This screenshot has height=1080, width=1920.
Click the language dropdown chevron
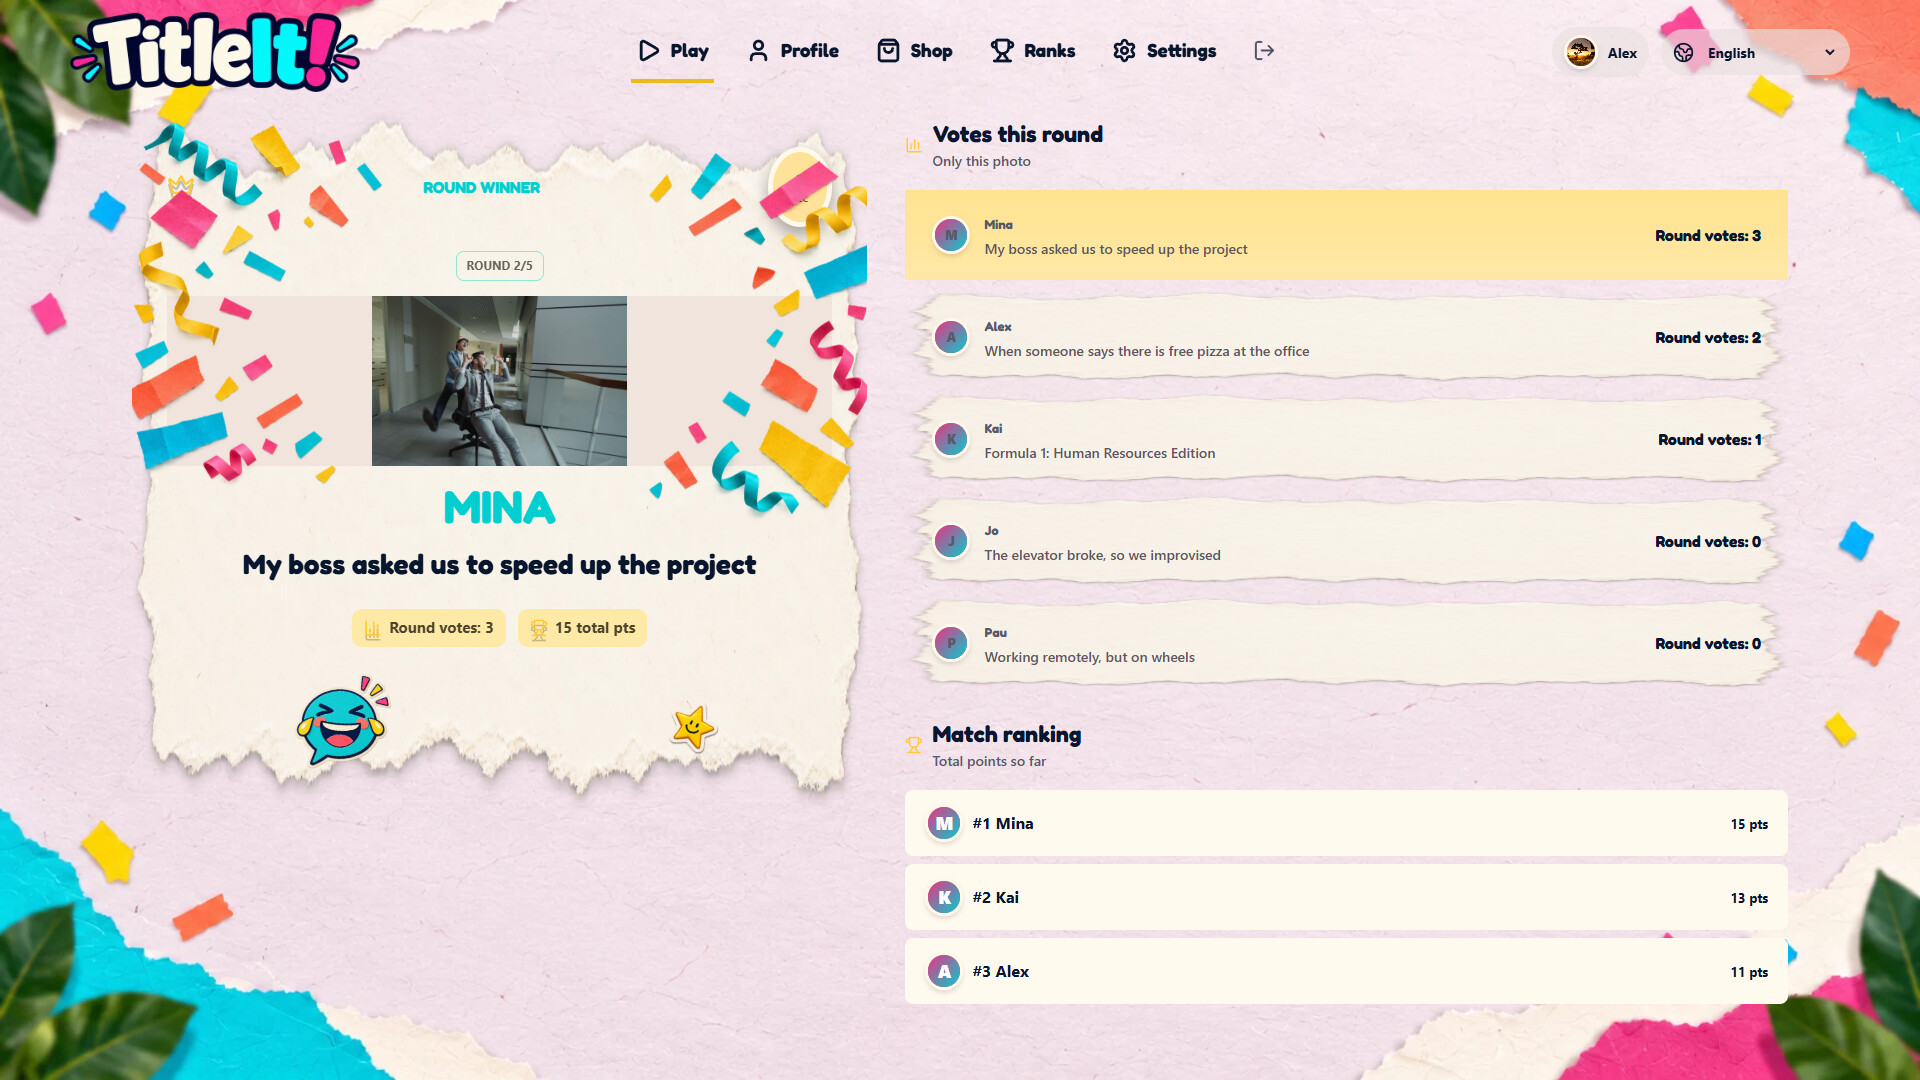point(1830,53)
